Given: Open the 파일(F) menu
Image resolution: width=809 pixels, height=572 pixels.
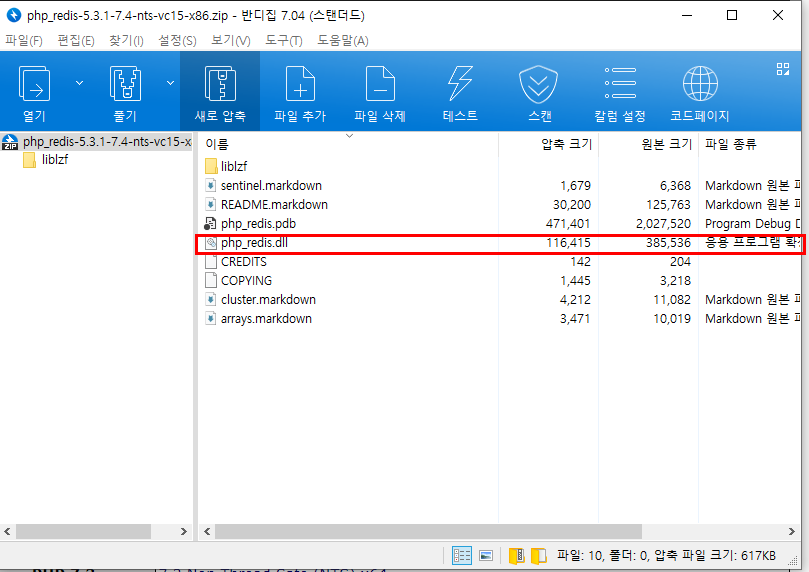Looking at the screenshot, I should coord(24,40).
